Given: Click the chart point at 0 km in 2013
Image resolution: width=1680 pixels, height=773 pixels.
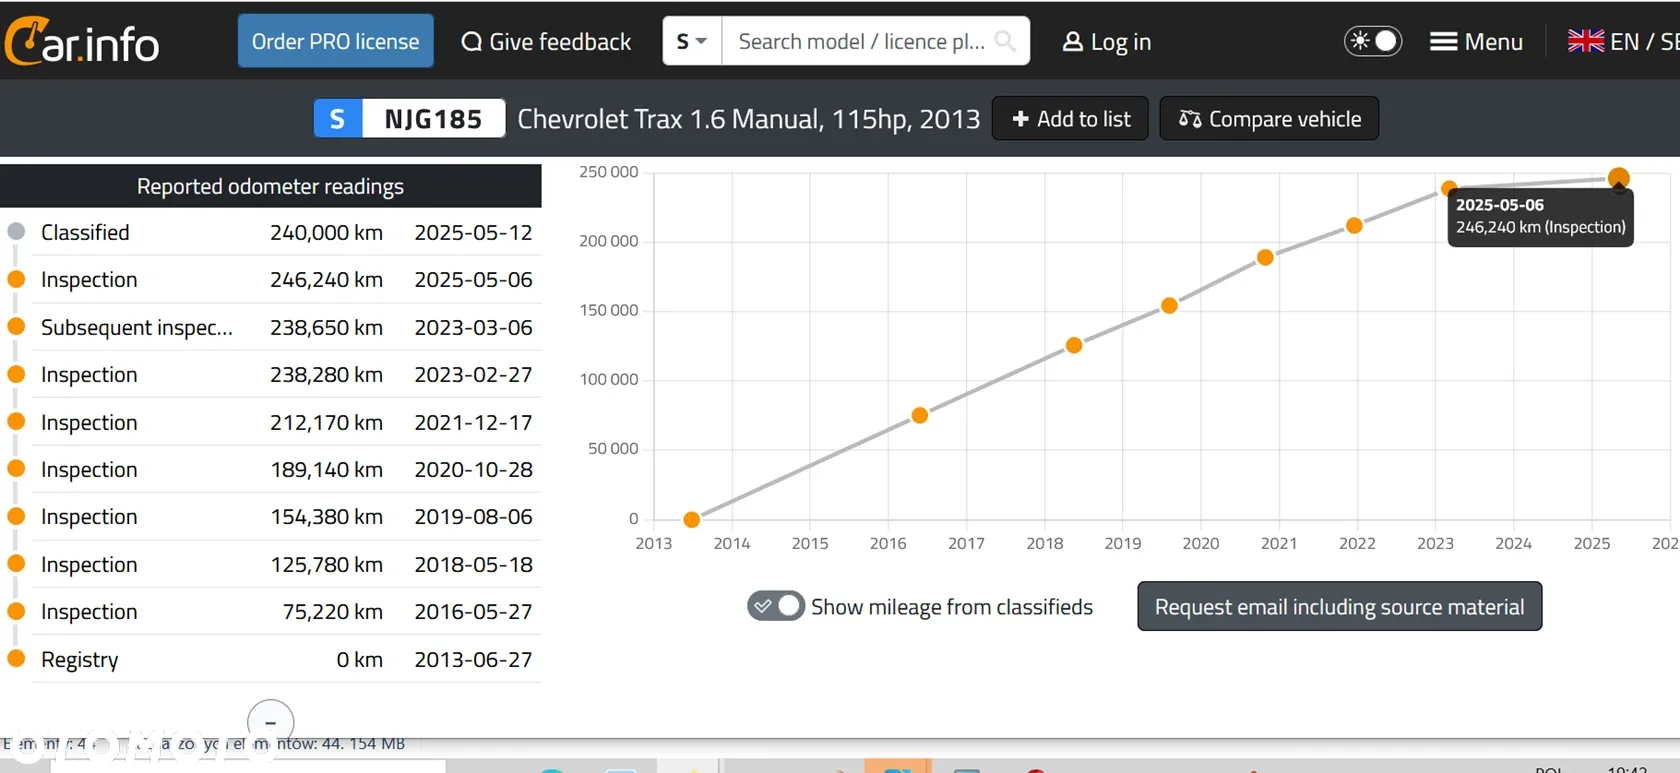Looking at the screenshot, I should pos(691,519).
